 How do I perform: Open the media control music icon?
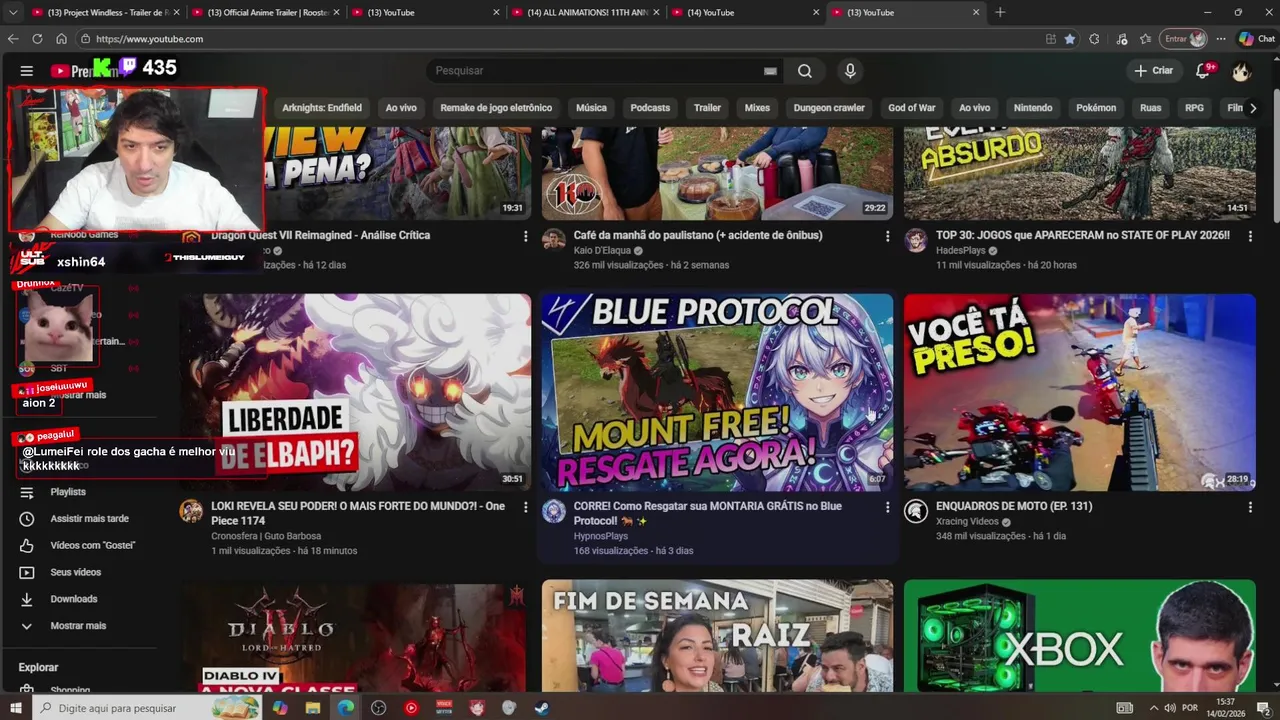click(x=1121, y=39)
